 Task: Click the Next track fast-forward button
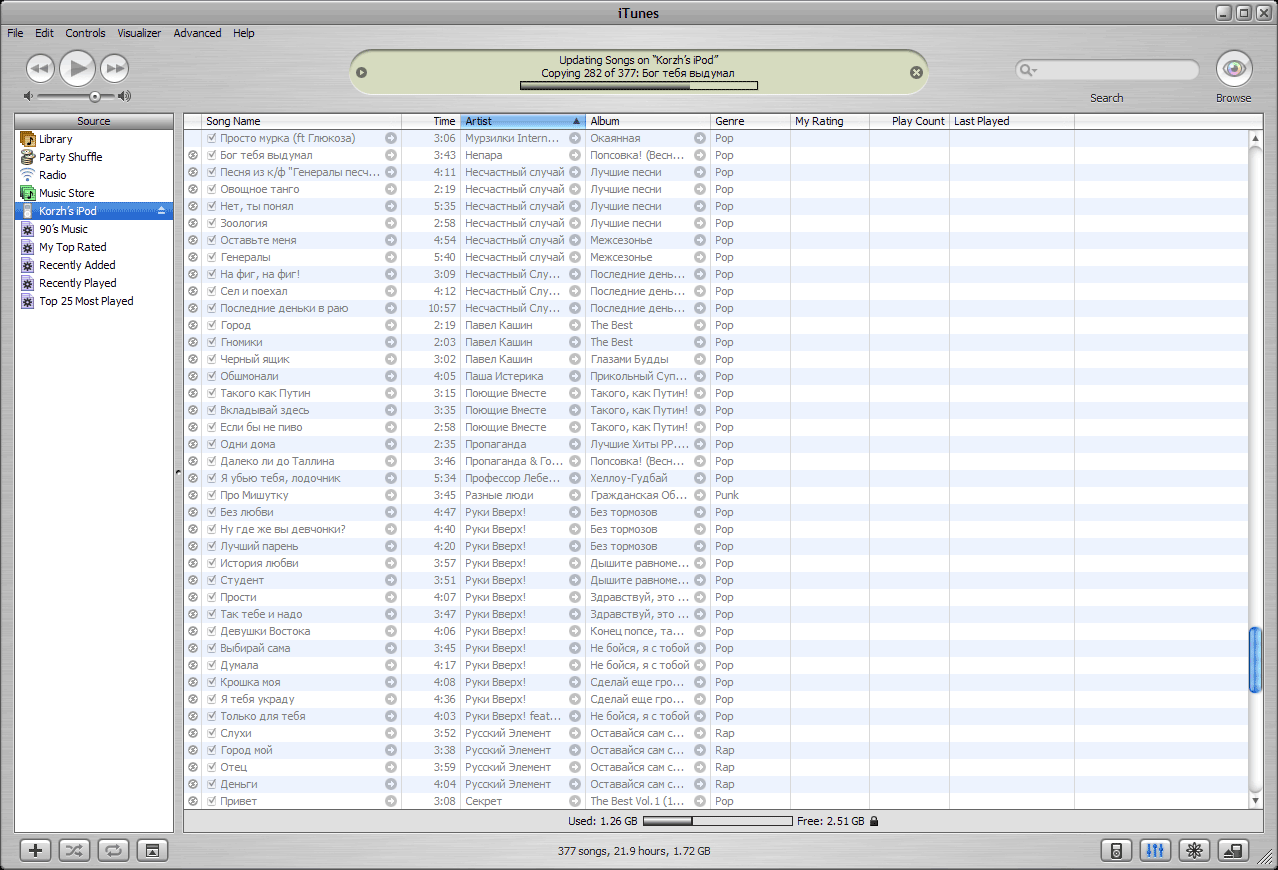115,69
